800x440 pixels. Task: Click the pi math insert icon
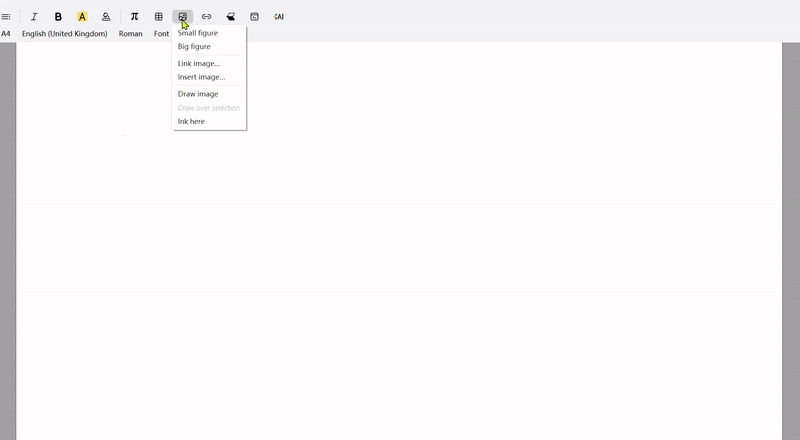(134, 17)
